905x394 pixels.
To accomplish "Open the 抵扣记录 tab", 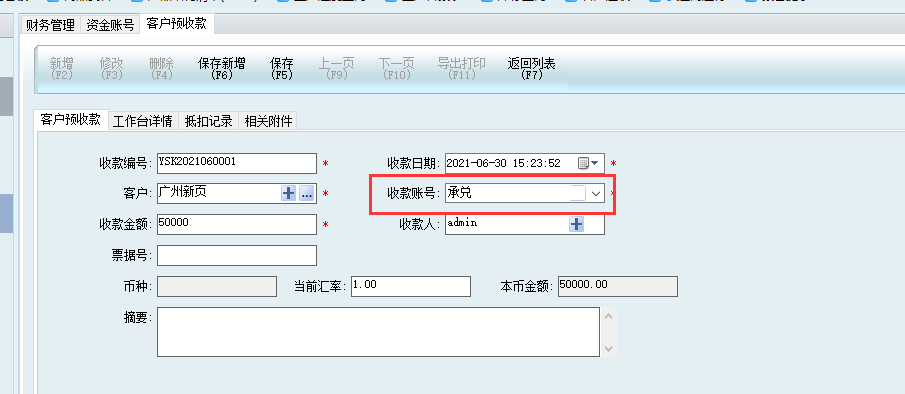I will point(208,121).
